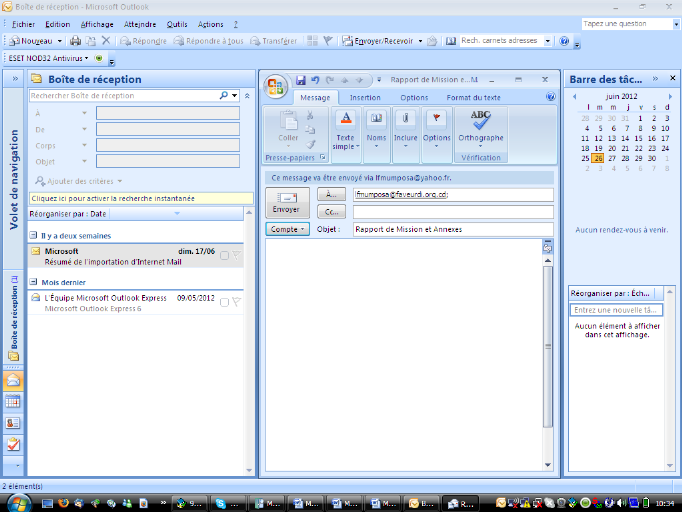Toggle the flag on the Microsoft email

click(237, 255)
